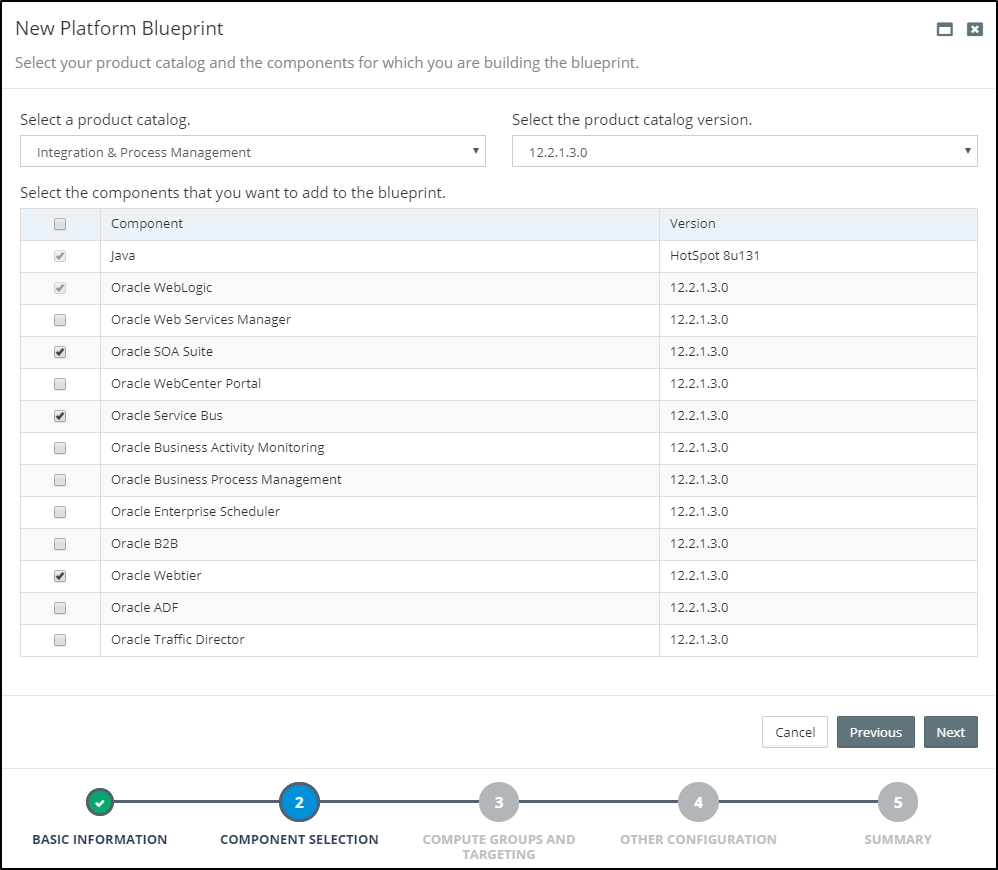Click the Component column header

(x=146, y=224)
